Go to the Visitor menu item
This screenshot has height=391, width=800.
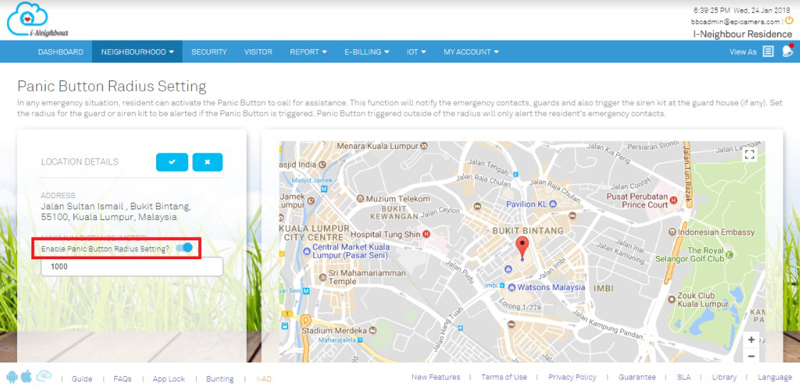(x=258, y=52)
